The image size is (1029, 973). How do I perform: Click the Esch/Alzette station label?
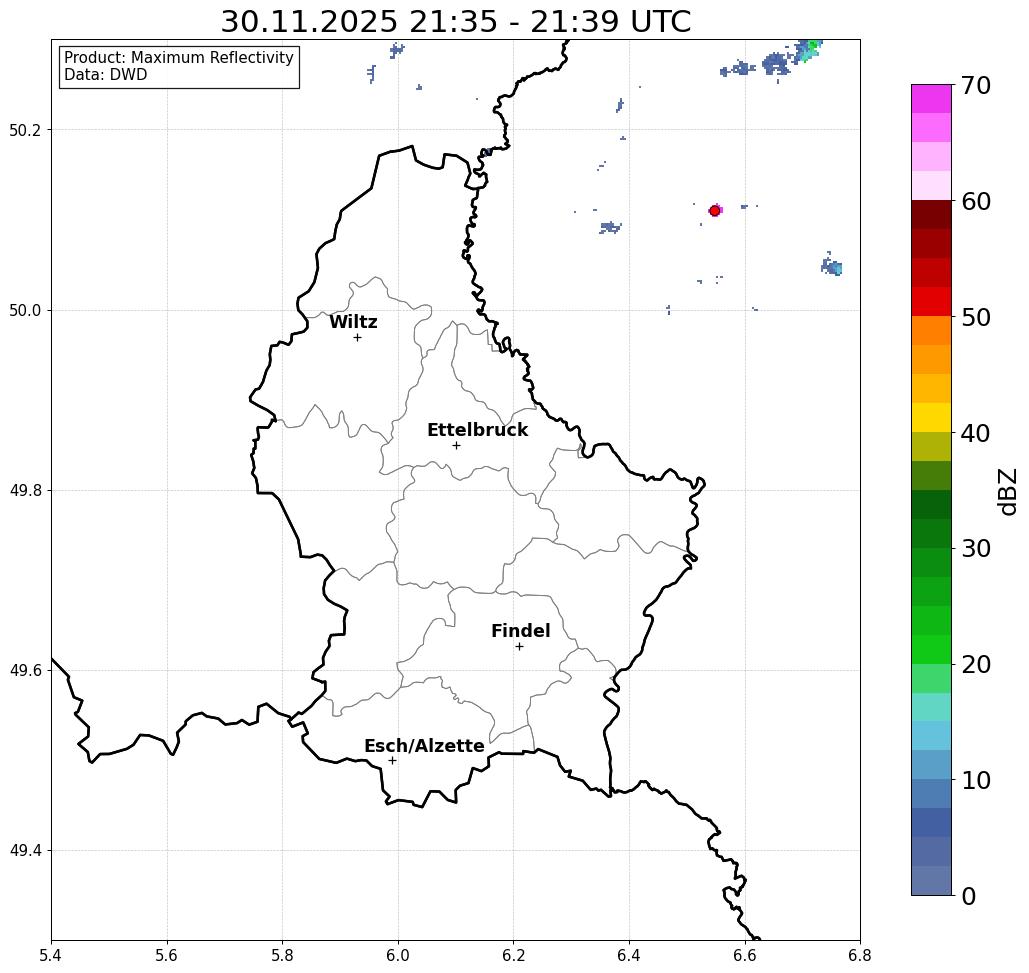pos(424,746)
